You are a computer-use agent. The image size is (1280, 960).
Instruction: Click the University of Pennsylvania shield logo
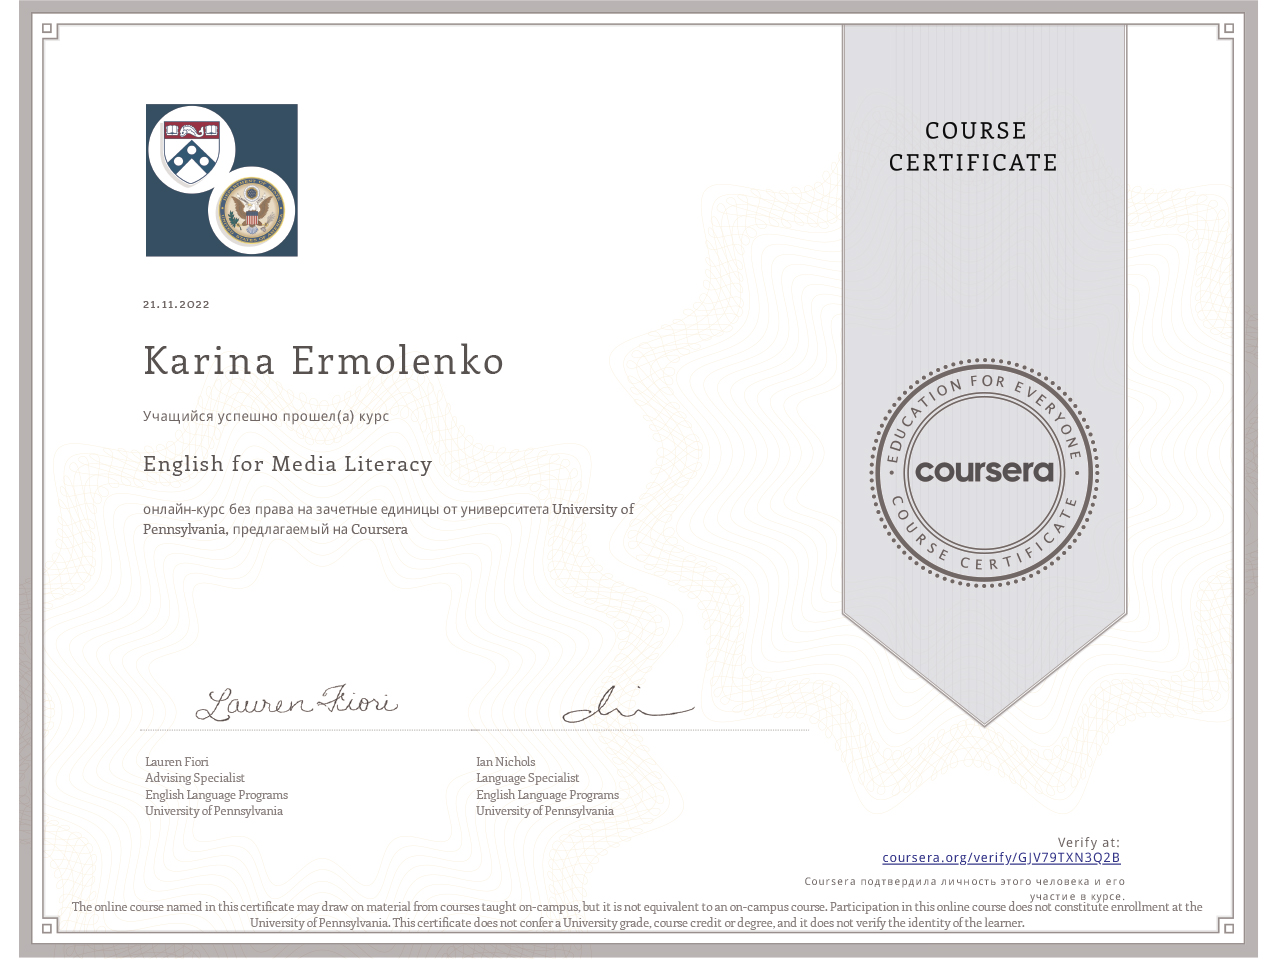pyautogui.click(x=192, y=150)
